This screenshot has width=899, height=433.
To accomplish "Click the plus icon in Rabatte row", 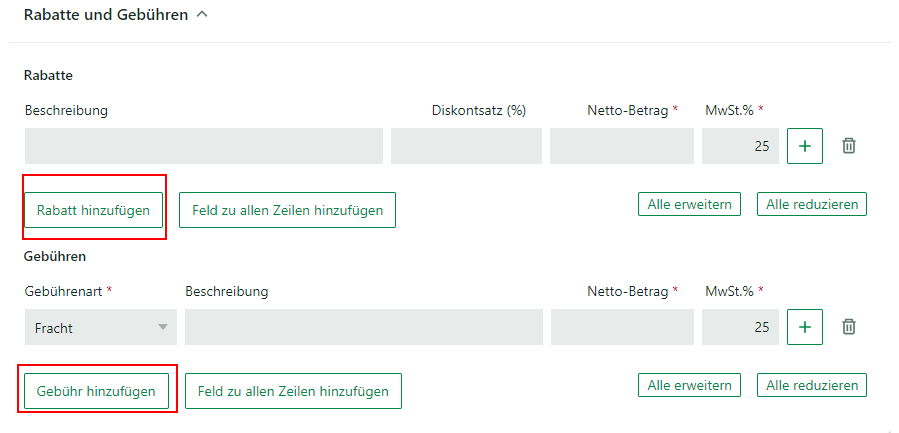I will point(805,146).
